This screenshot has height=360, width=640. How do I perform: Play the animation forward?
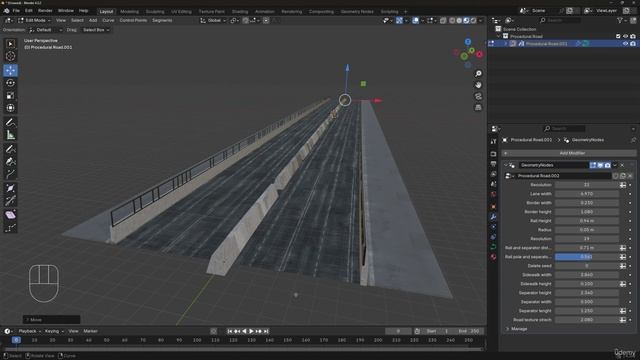[x=251, y=331]
